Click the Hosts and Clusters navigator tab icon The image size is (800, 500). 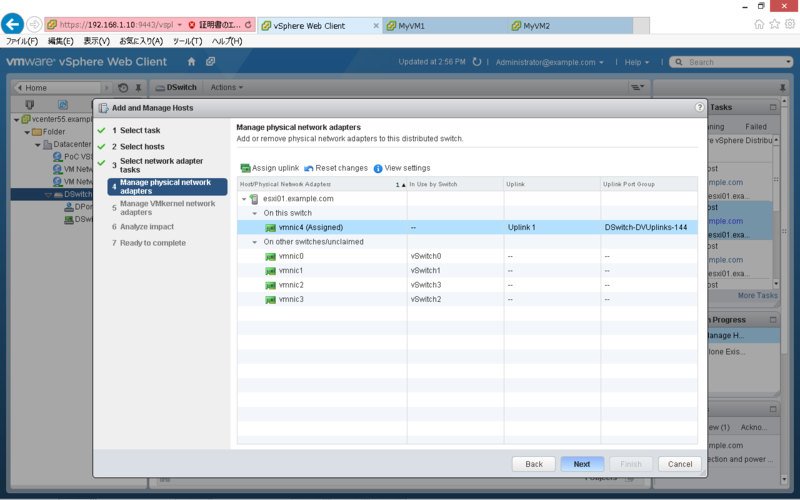(30, 105)
